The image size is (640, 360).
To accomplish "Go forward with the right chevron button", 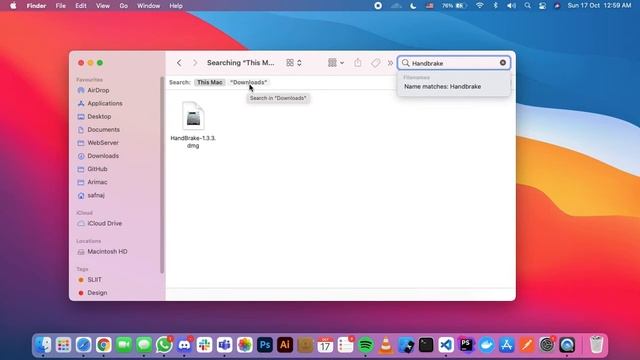I will point(195,63).
